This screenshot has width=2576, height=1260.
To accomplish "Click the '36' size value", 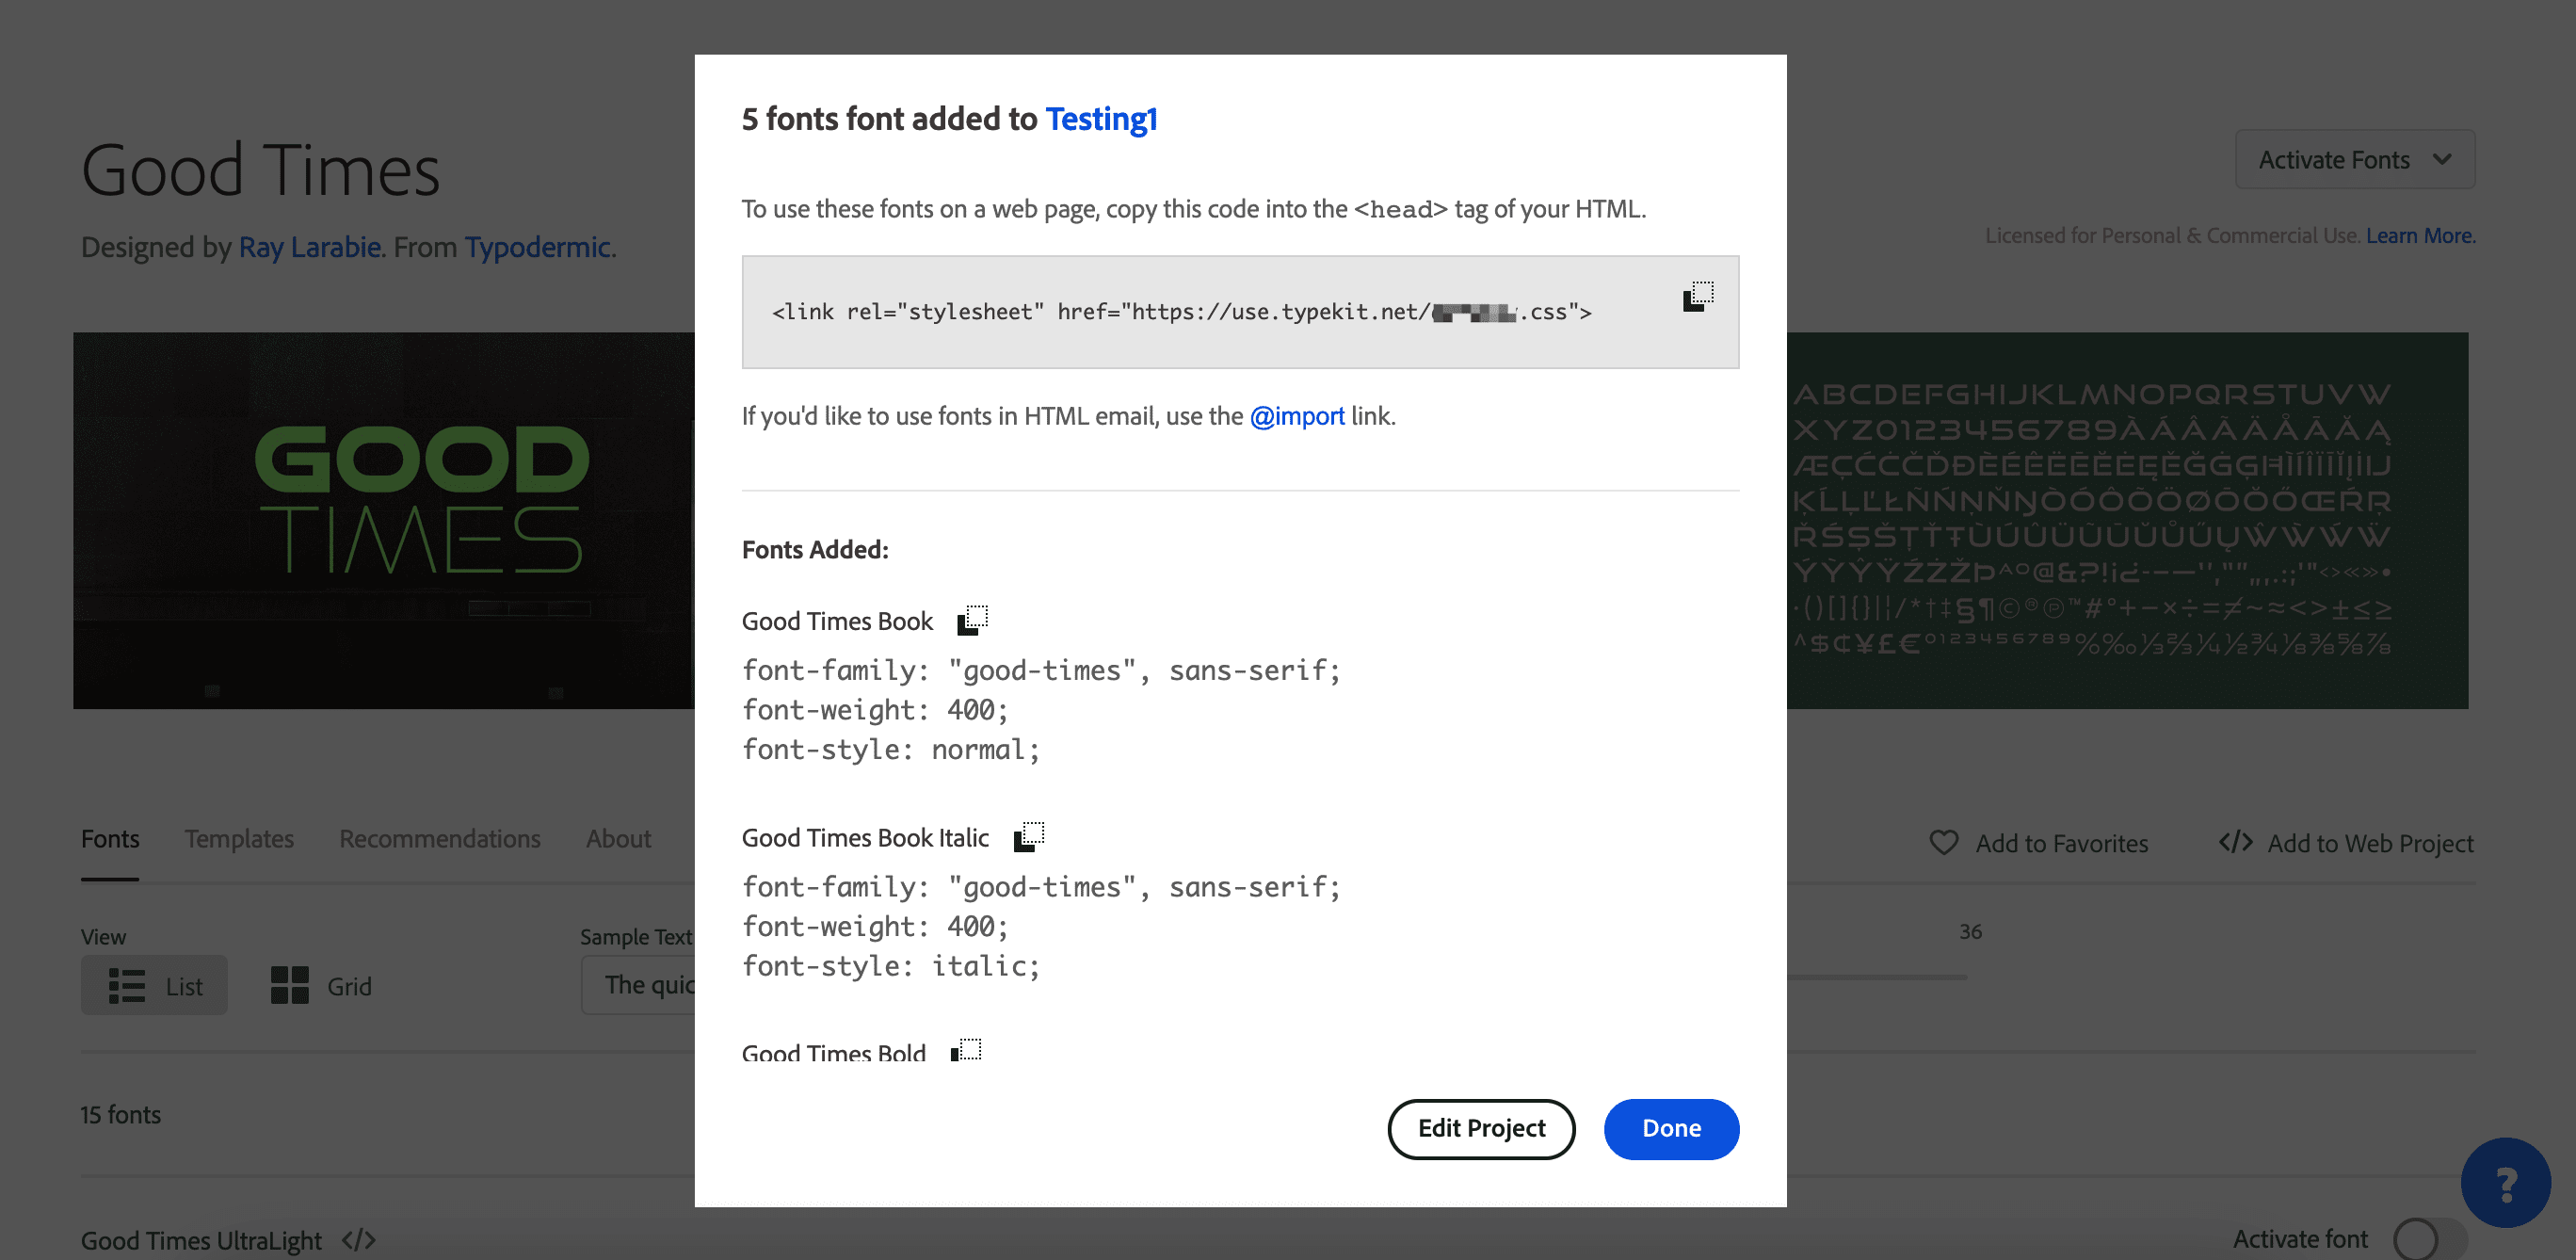I will (1970, 931).
